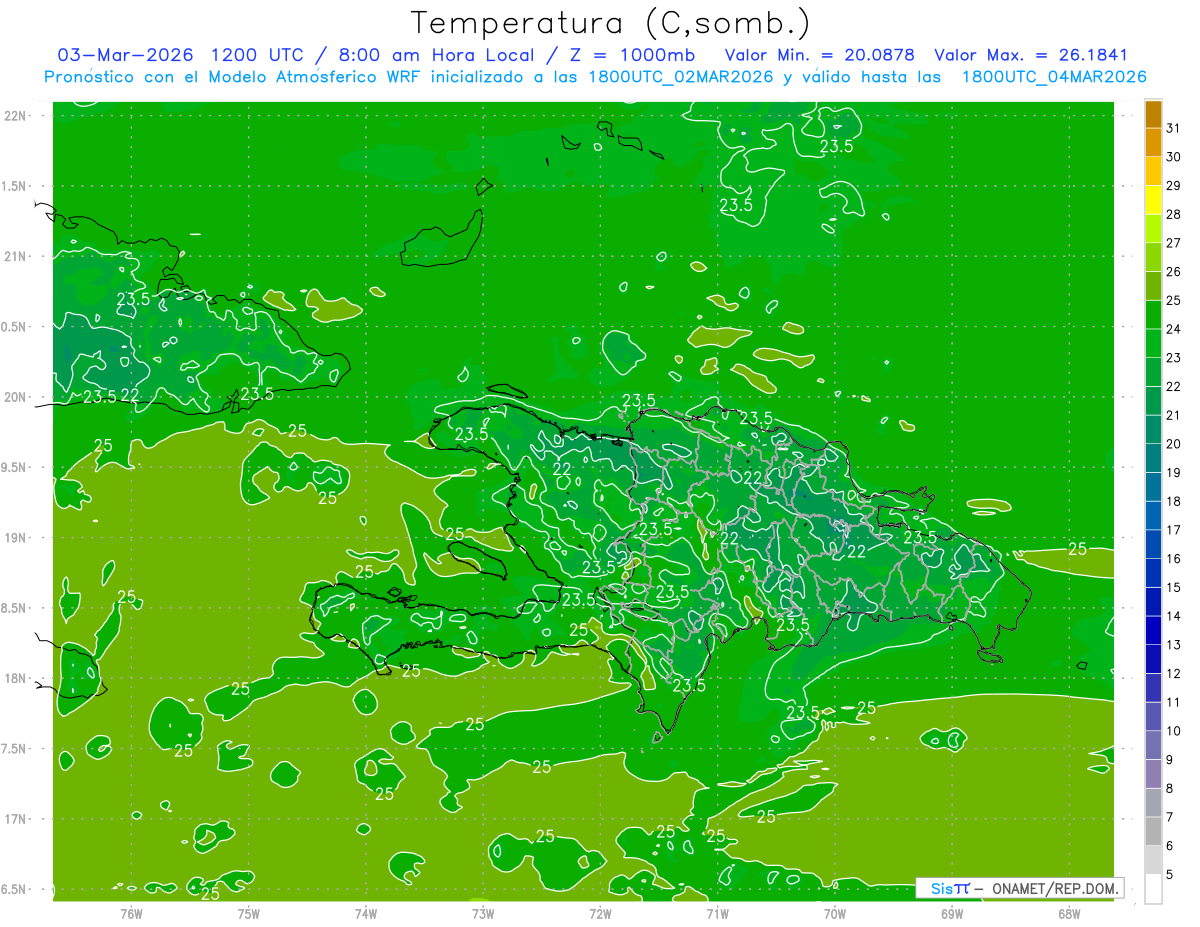Image resolution: width=1200 pixels, height=927 pixels.
Task: Click the white legend swatch between 5 and 6
Action: point(1153,861)
